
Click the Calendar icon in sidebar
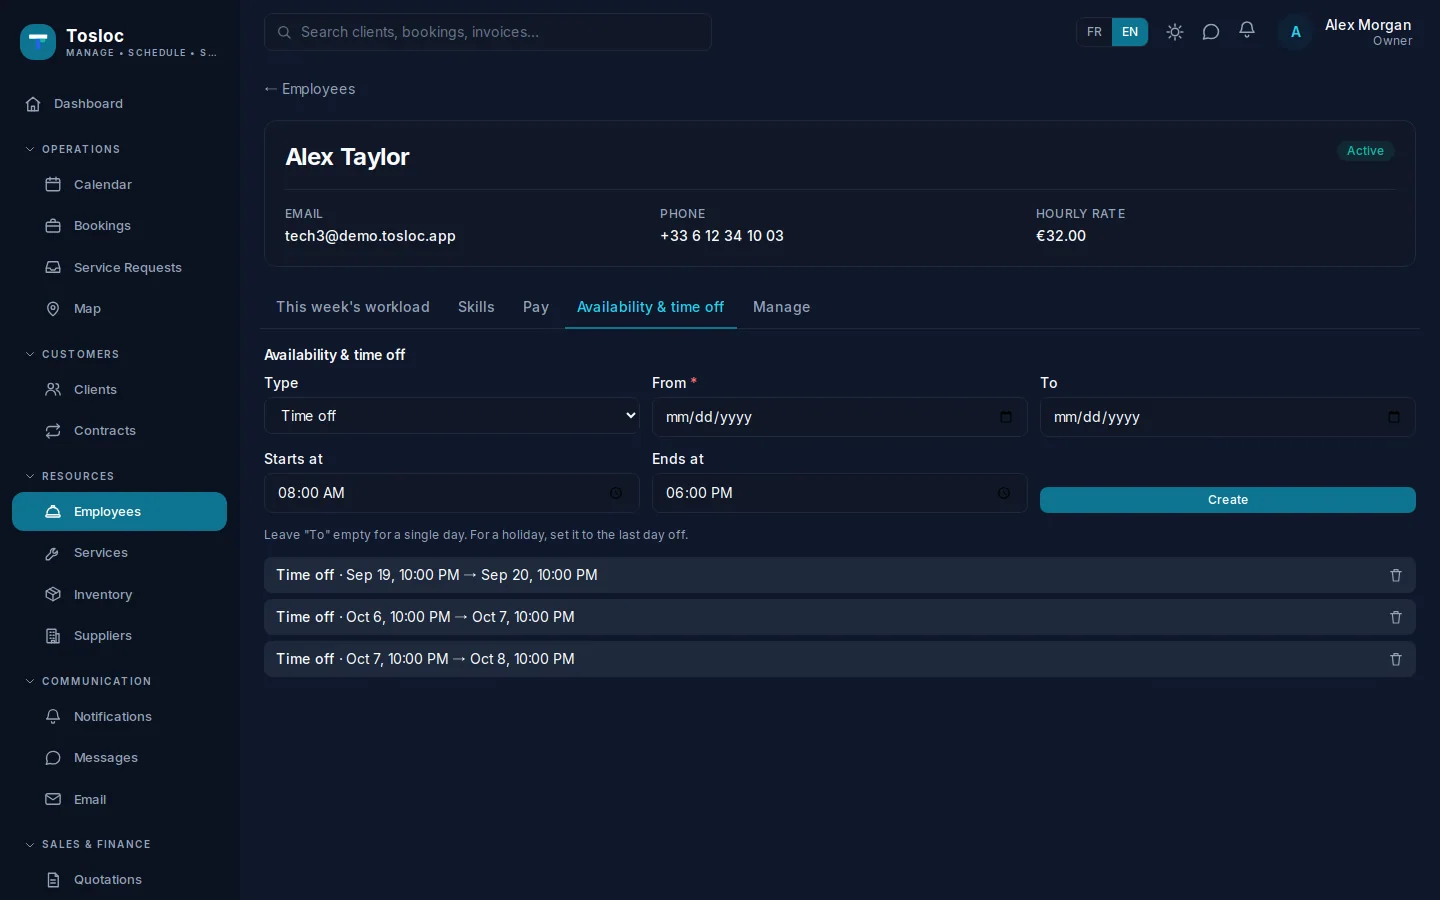click(53, 185)
